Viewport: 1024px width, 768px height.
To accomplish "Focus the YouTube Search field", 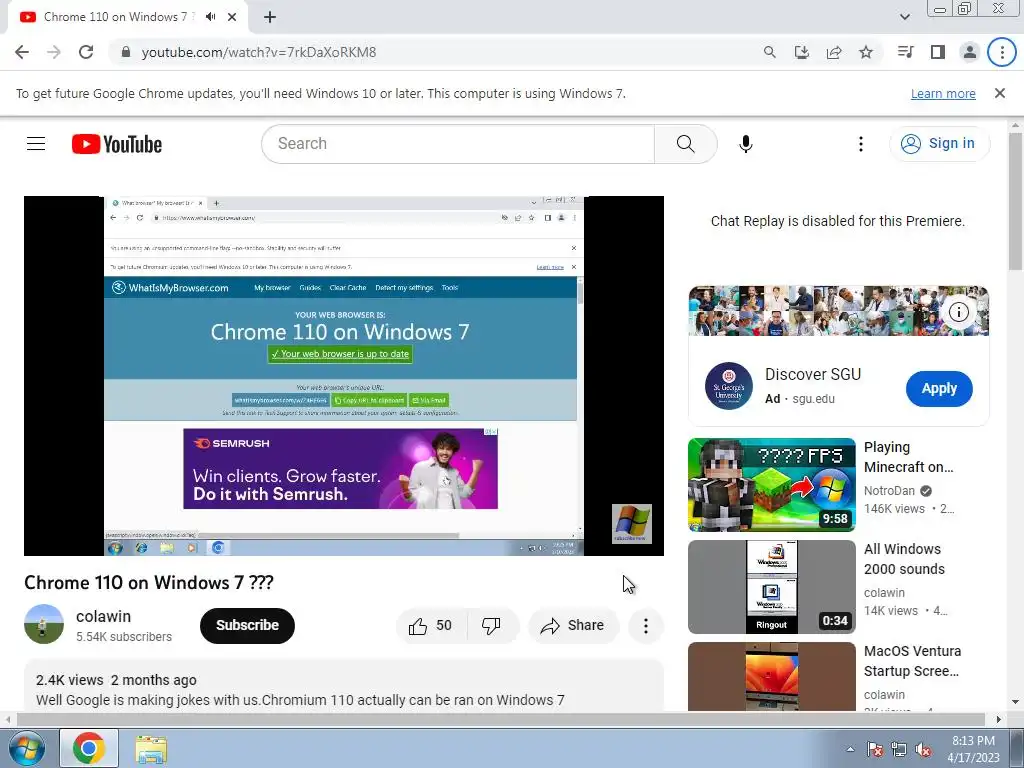I will point(457,144).
